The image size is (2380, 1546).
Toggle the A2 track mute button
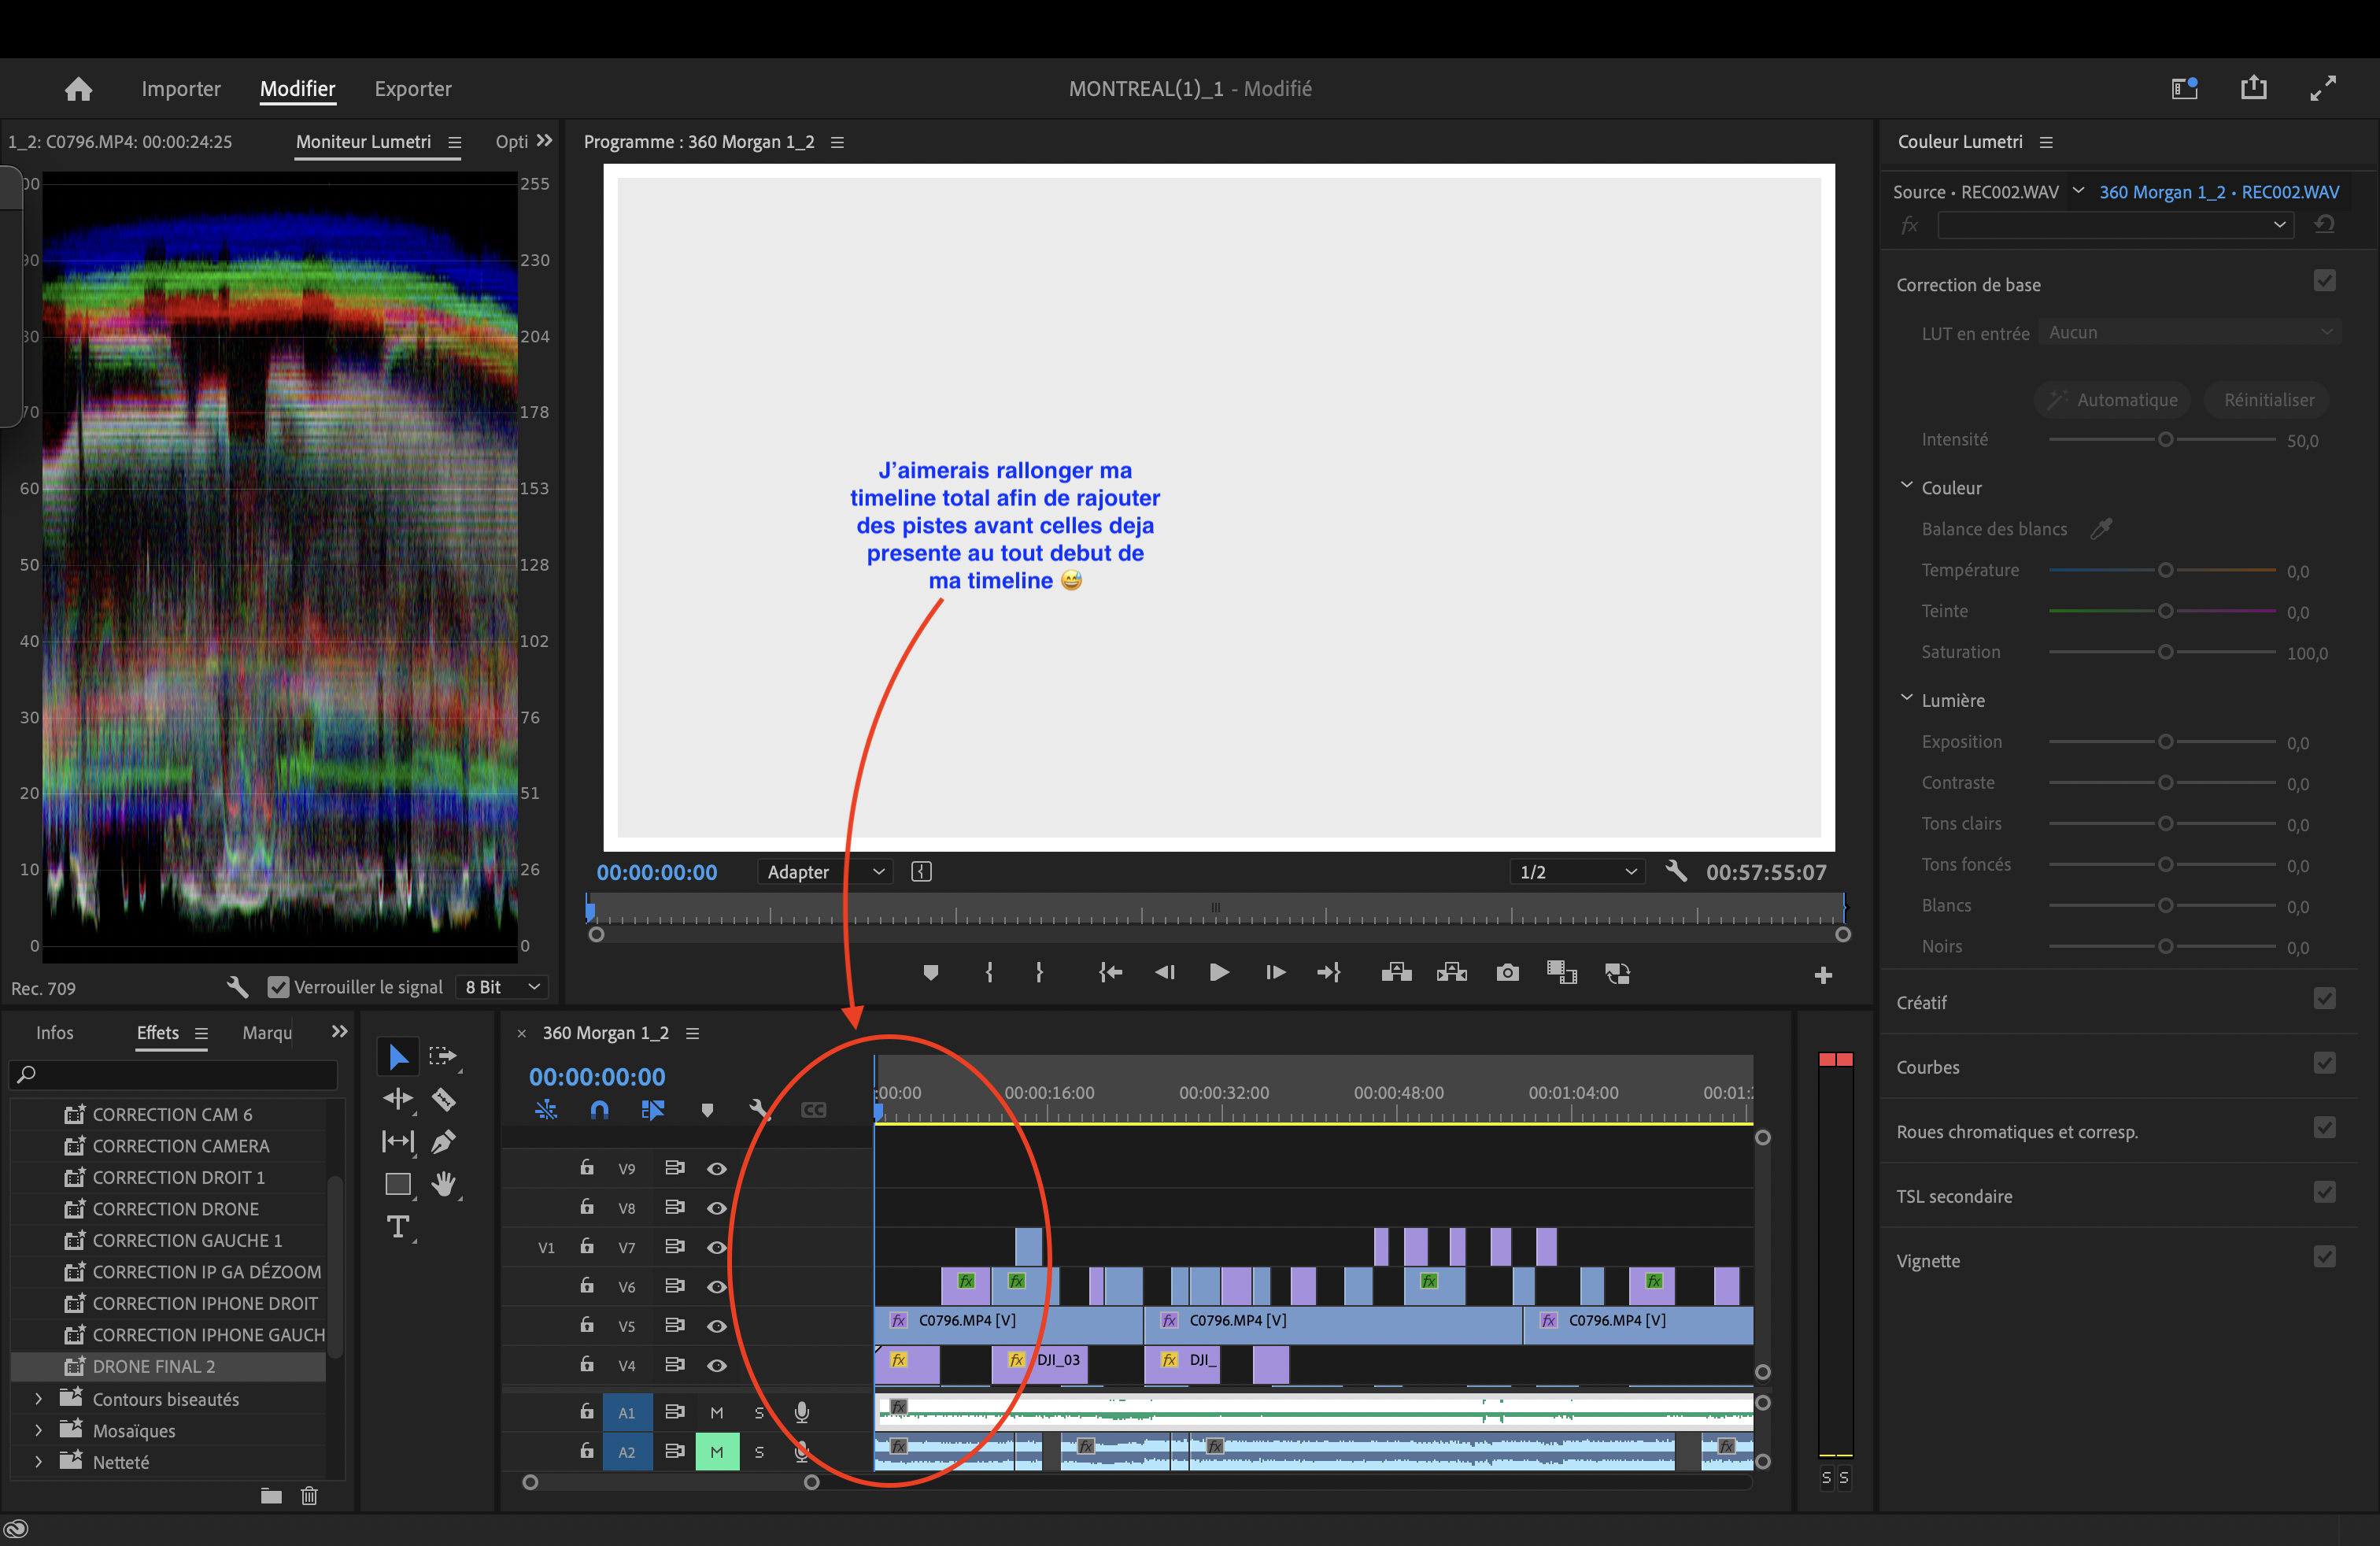tap(716, 1452)
